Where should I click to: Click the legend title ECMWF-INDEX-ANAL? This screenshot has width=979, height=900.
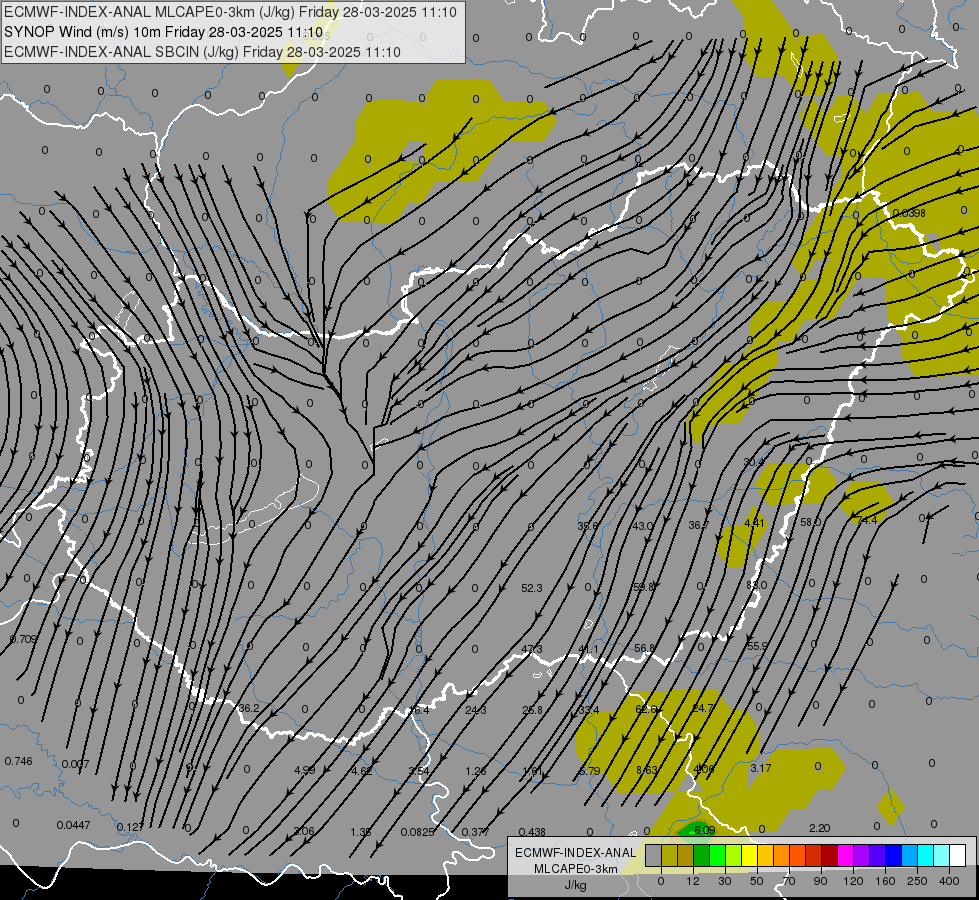[575, 853]
